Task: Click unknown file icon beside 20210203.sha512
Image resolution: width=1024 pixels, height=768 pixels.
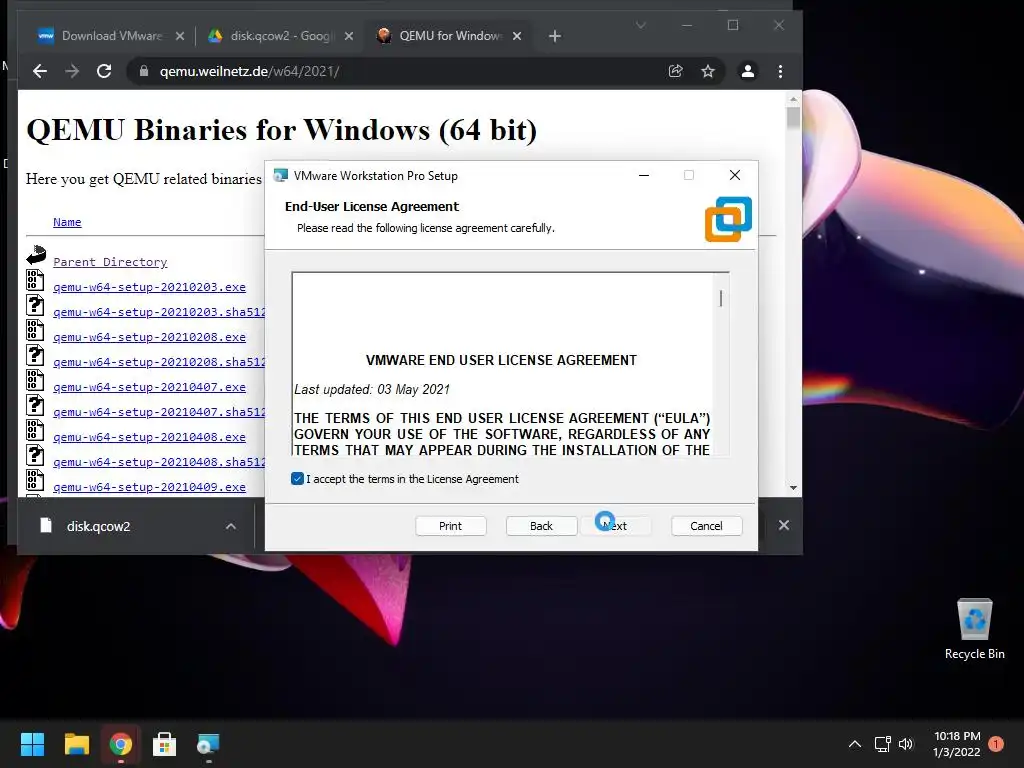Action: pyautogui.click(x=35, y=305)
